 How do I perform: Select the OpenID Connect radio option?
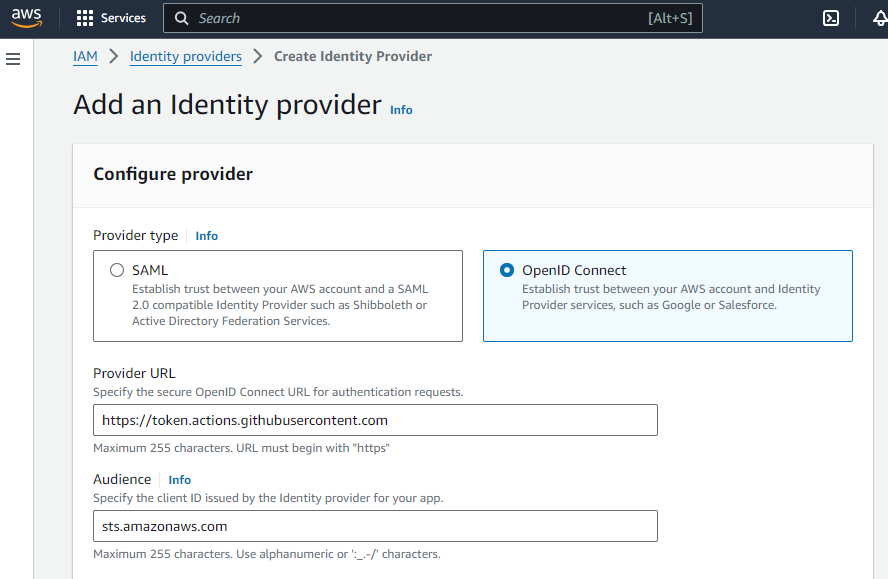[507, 270]
